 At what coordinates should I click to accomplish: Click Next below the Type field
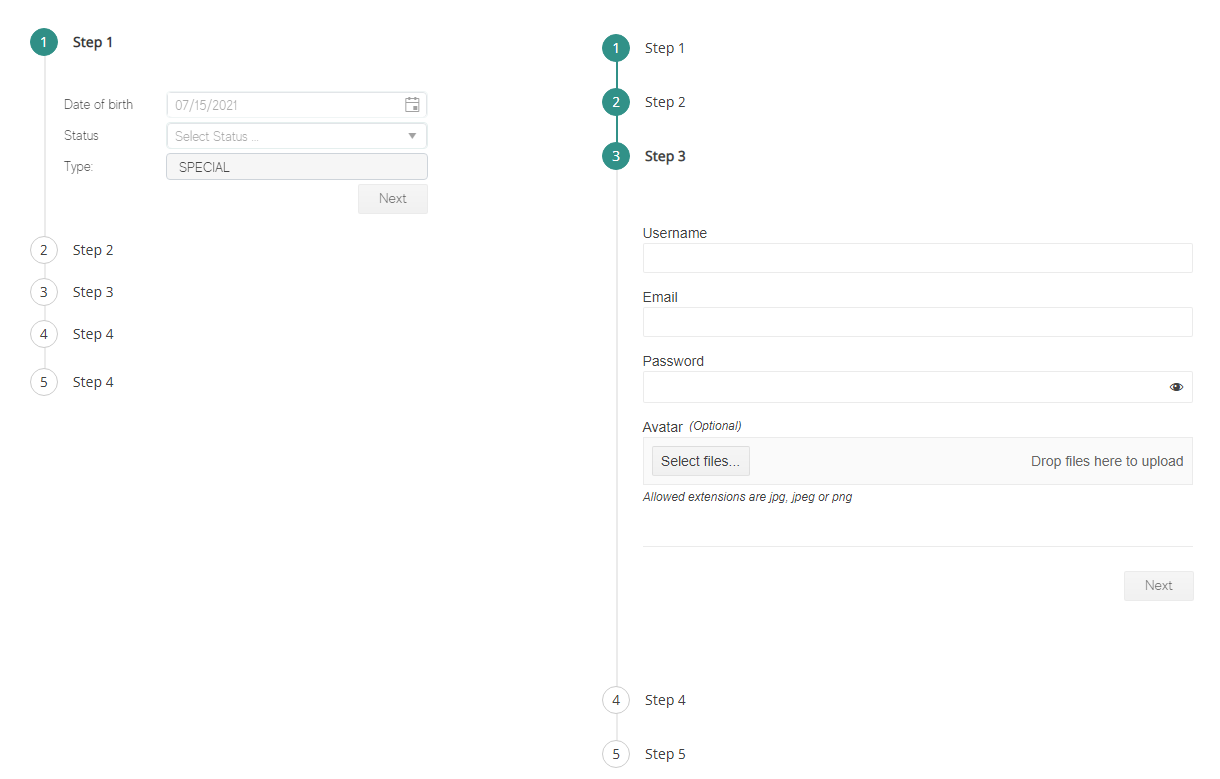pyautogui.click(x=392, y=199)
